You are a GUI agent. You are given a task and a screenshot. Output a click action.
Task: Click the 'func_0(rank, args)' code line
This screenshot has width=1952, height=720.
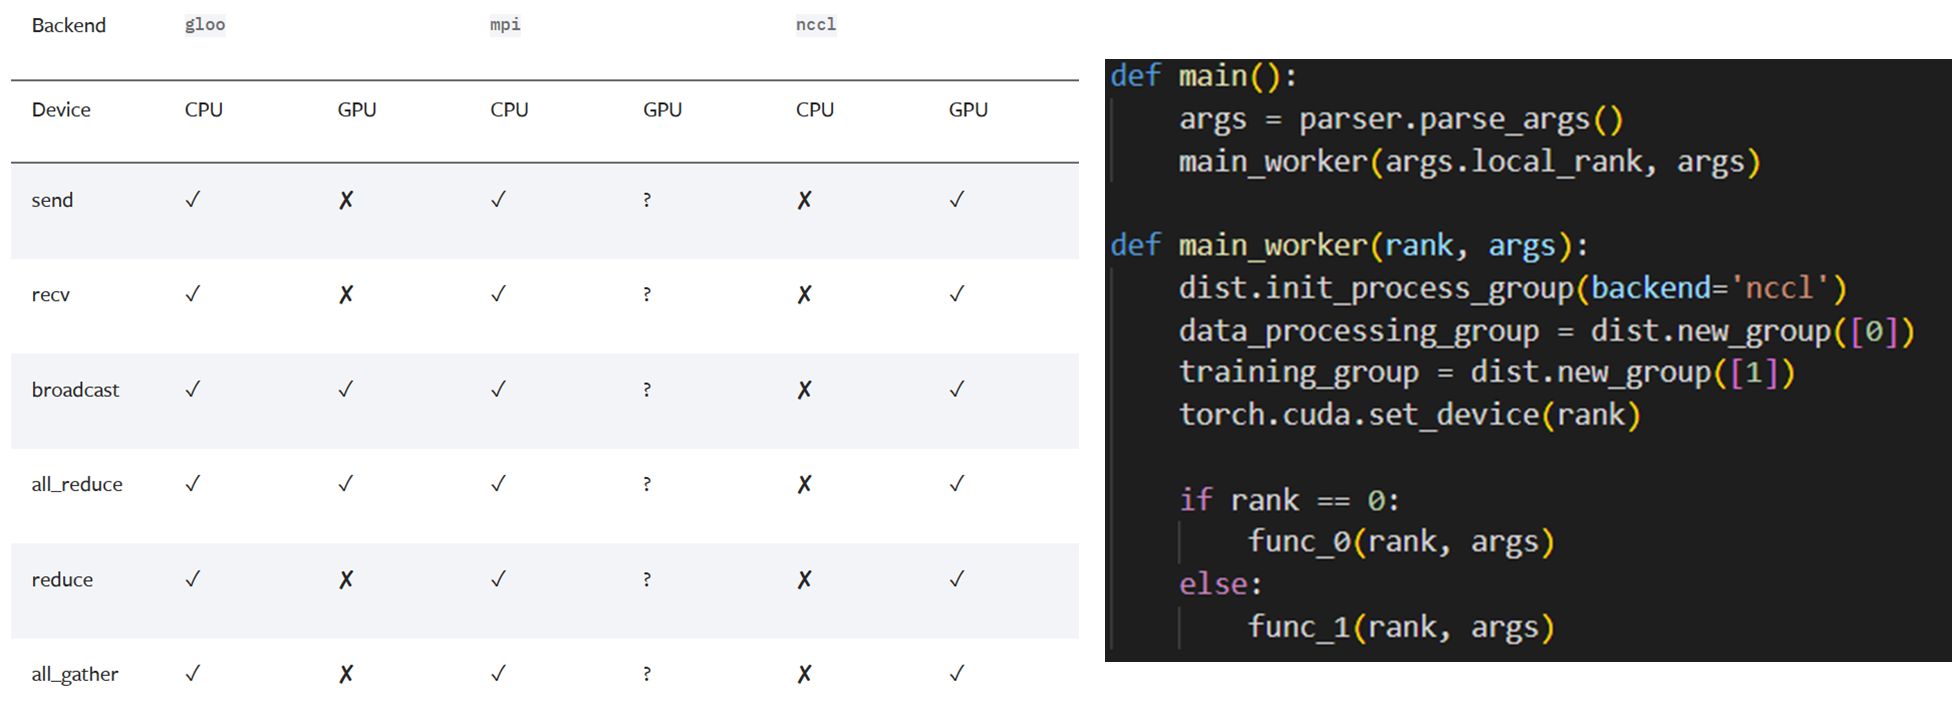click(1401, 542)
